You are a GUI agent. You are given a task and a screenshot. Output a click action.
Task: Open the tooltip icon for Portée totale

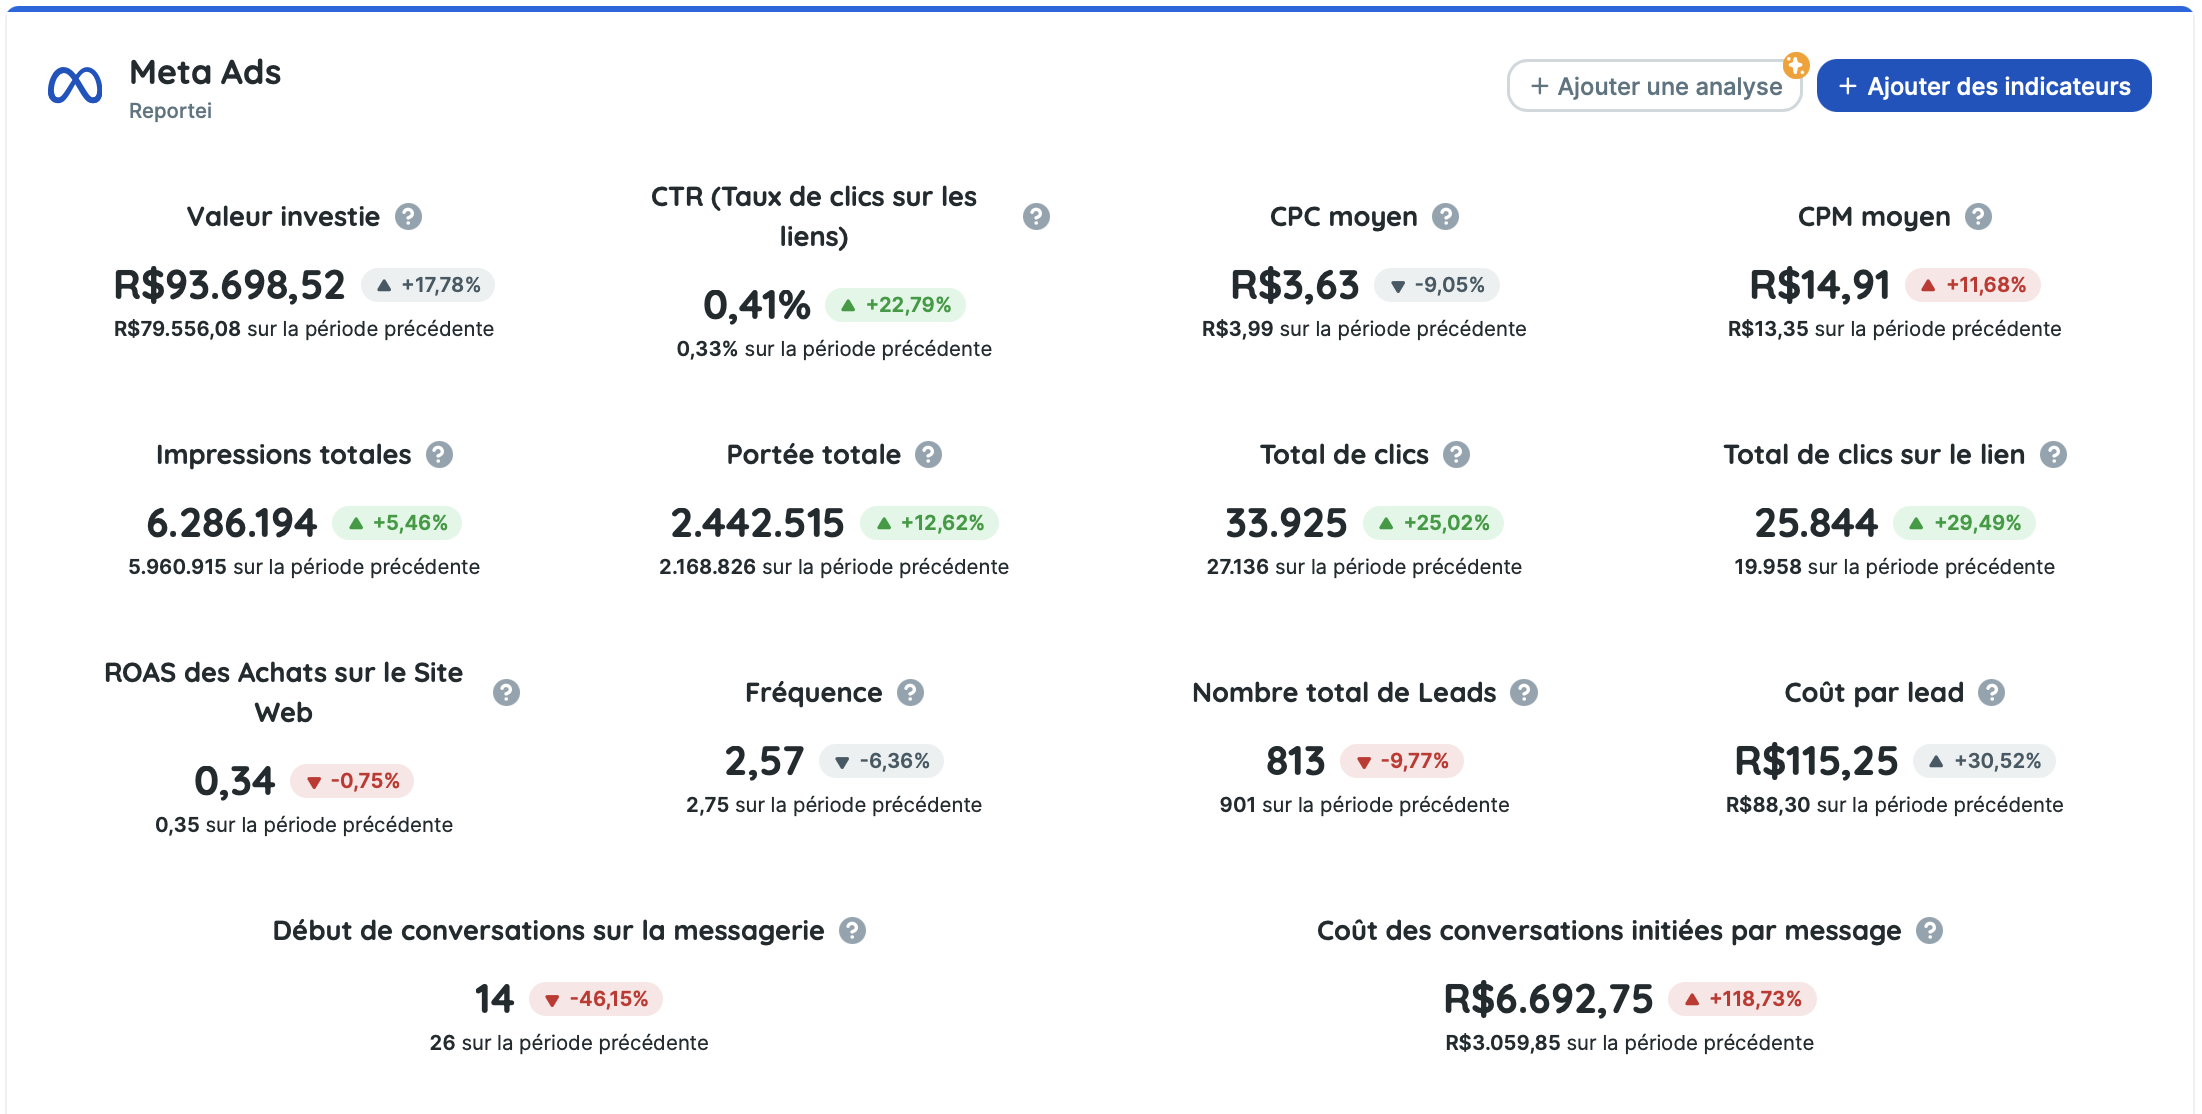pos(926,454)
